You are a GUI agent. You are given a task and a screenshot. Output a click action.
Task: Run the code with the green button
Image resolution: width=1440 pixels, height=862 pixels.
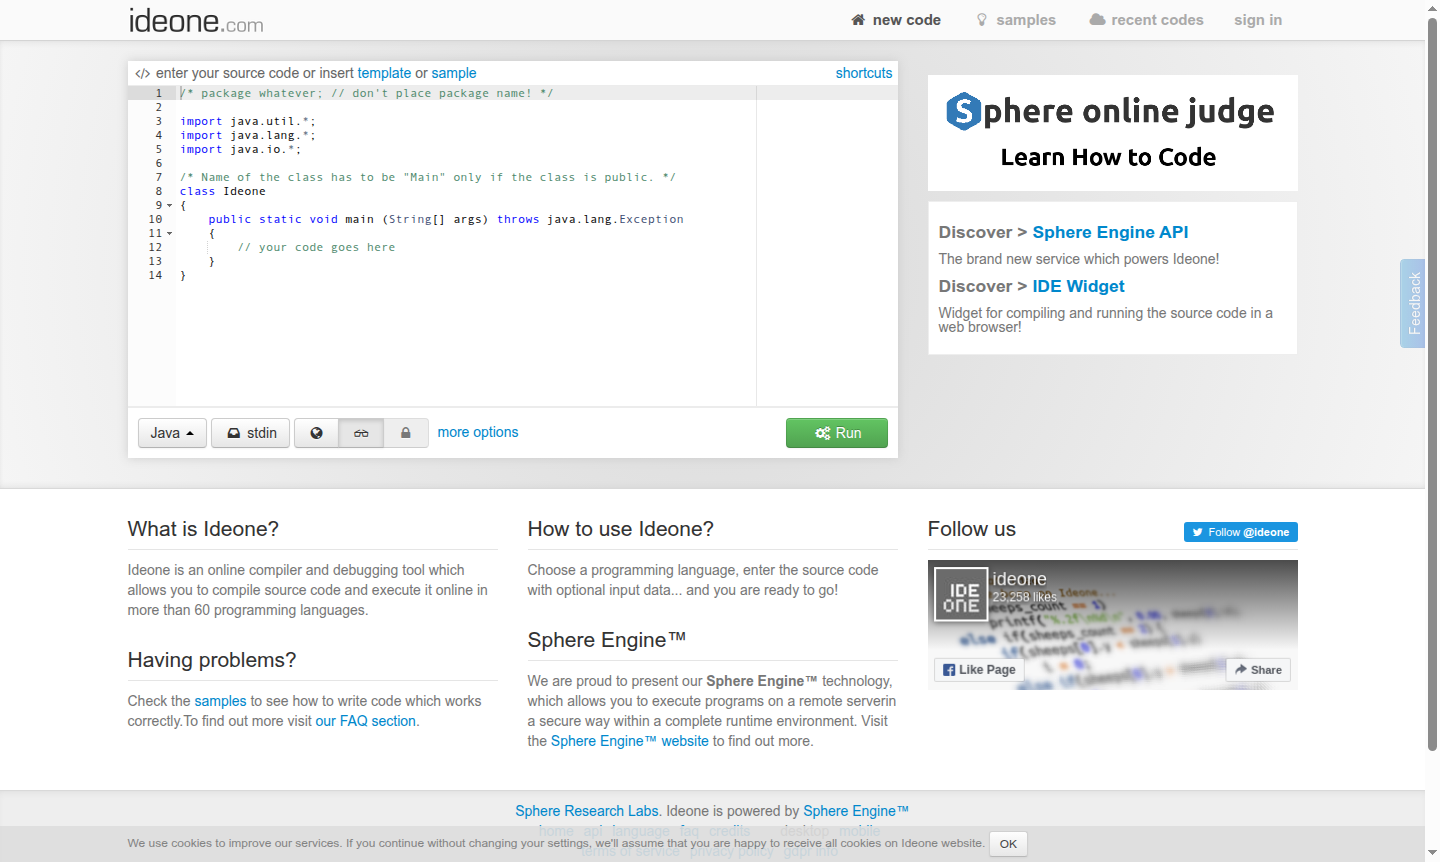click(x=837, y=433)
